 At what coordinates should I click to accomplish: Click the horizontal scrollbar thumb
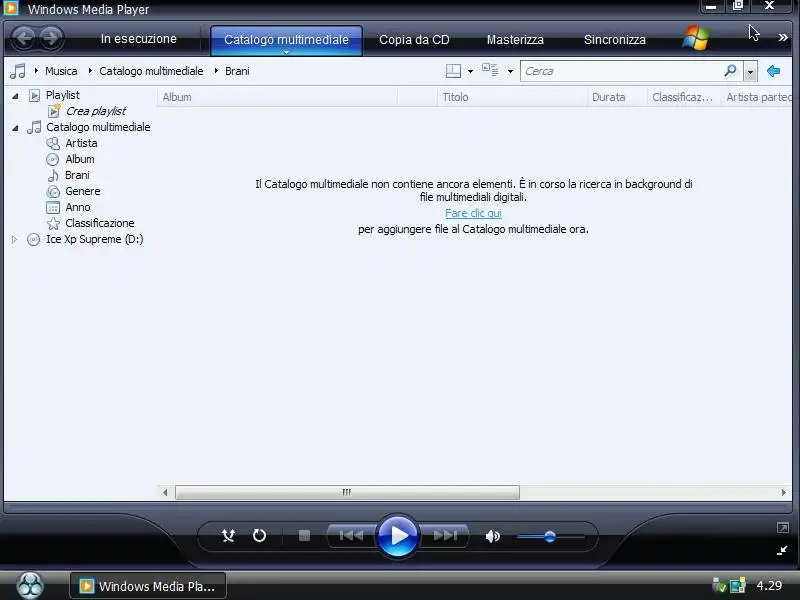pos(347,492)
